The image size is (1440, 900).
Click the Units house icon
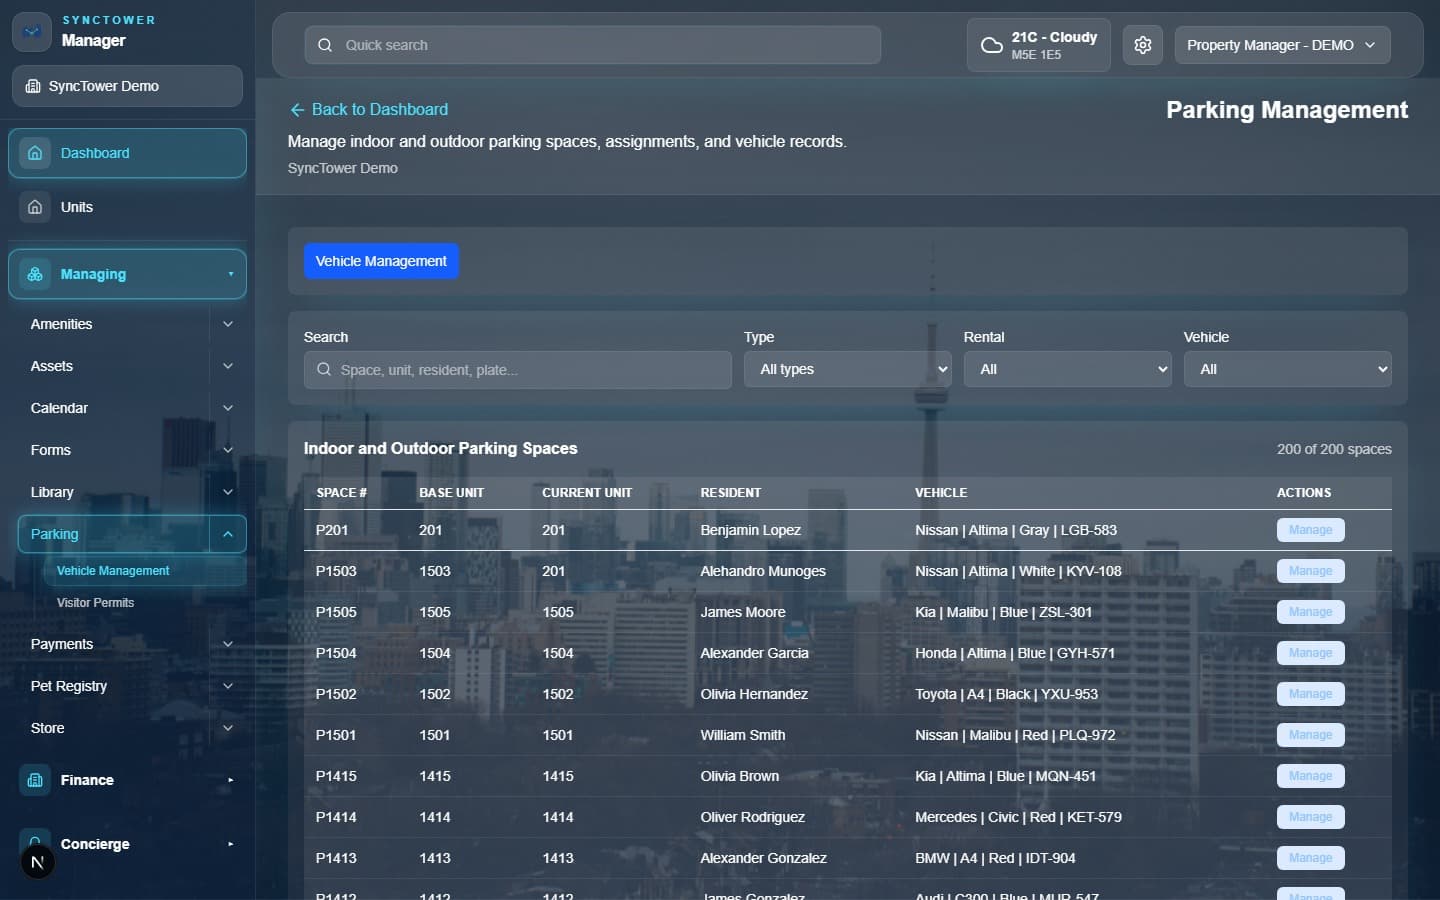[35, 207]
